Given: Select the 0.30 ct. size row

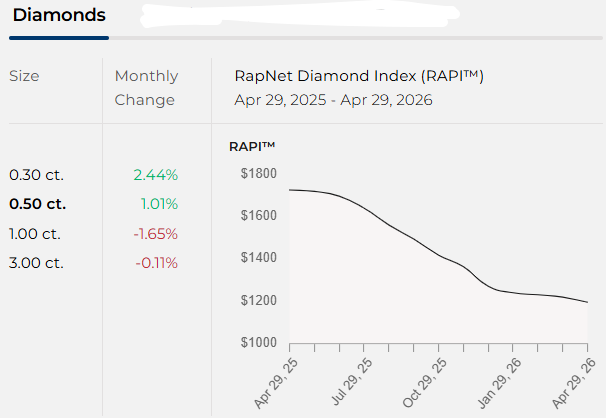Looking at the screenshot, I should click(x=36, y=175).
